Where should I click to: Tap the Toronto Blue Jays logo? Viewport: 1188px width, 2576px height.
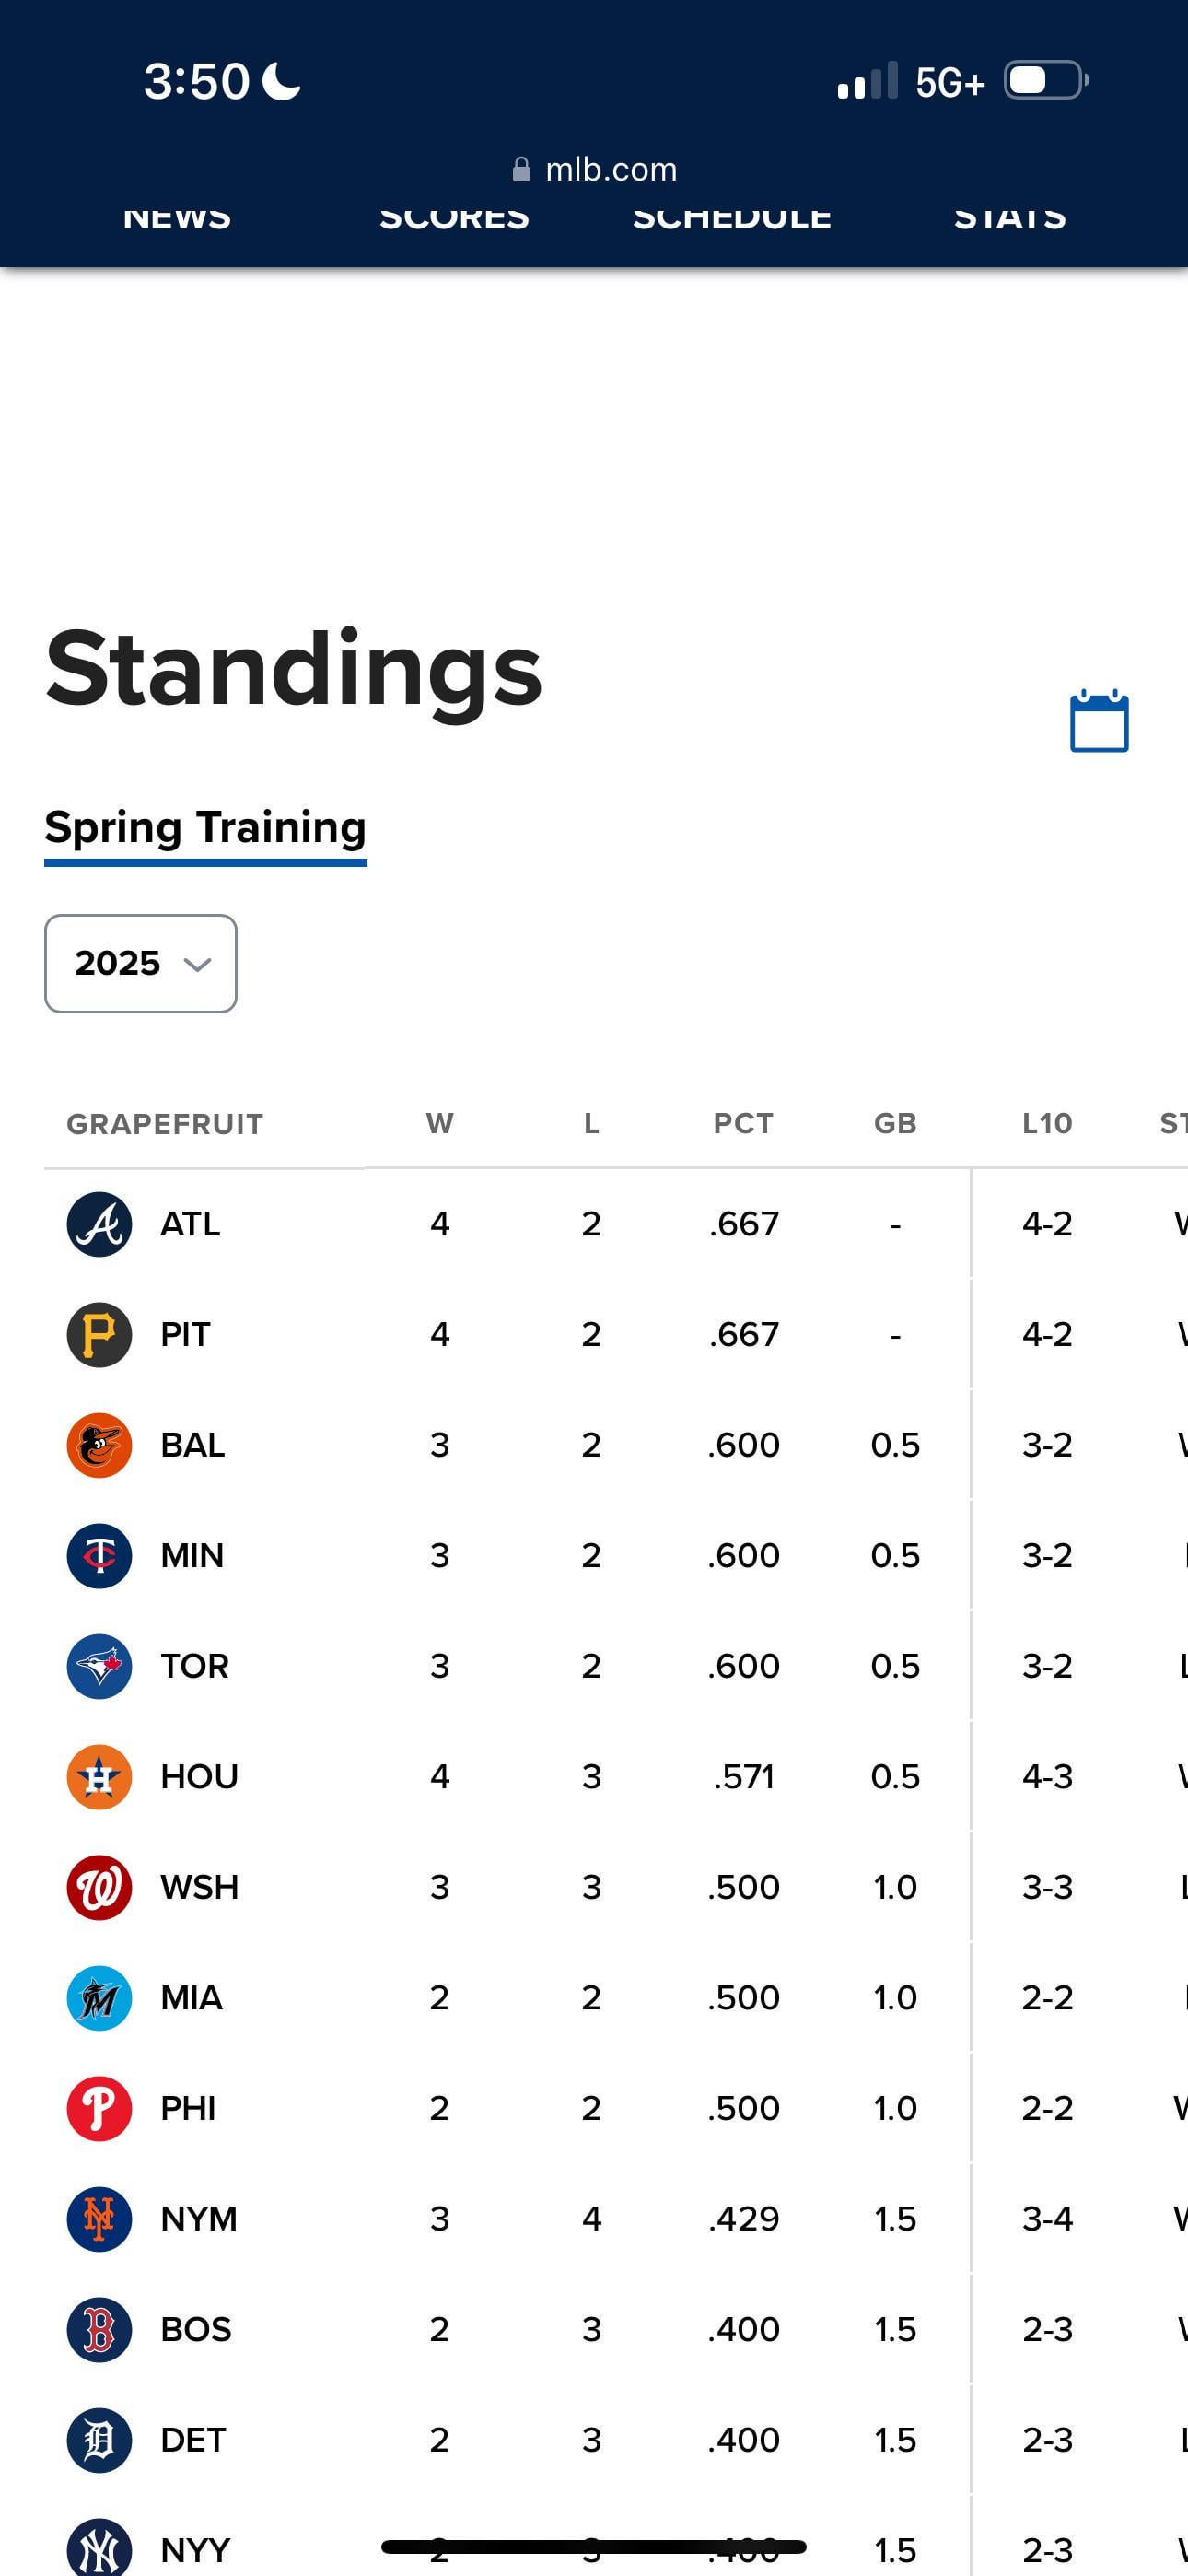(x=99, y=1666)
